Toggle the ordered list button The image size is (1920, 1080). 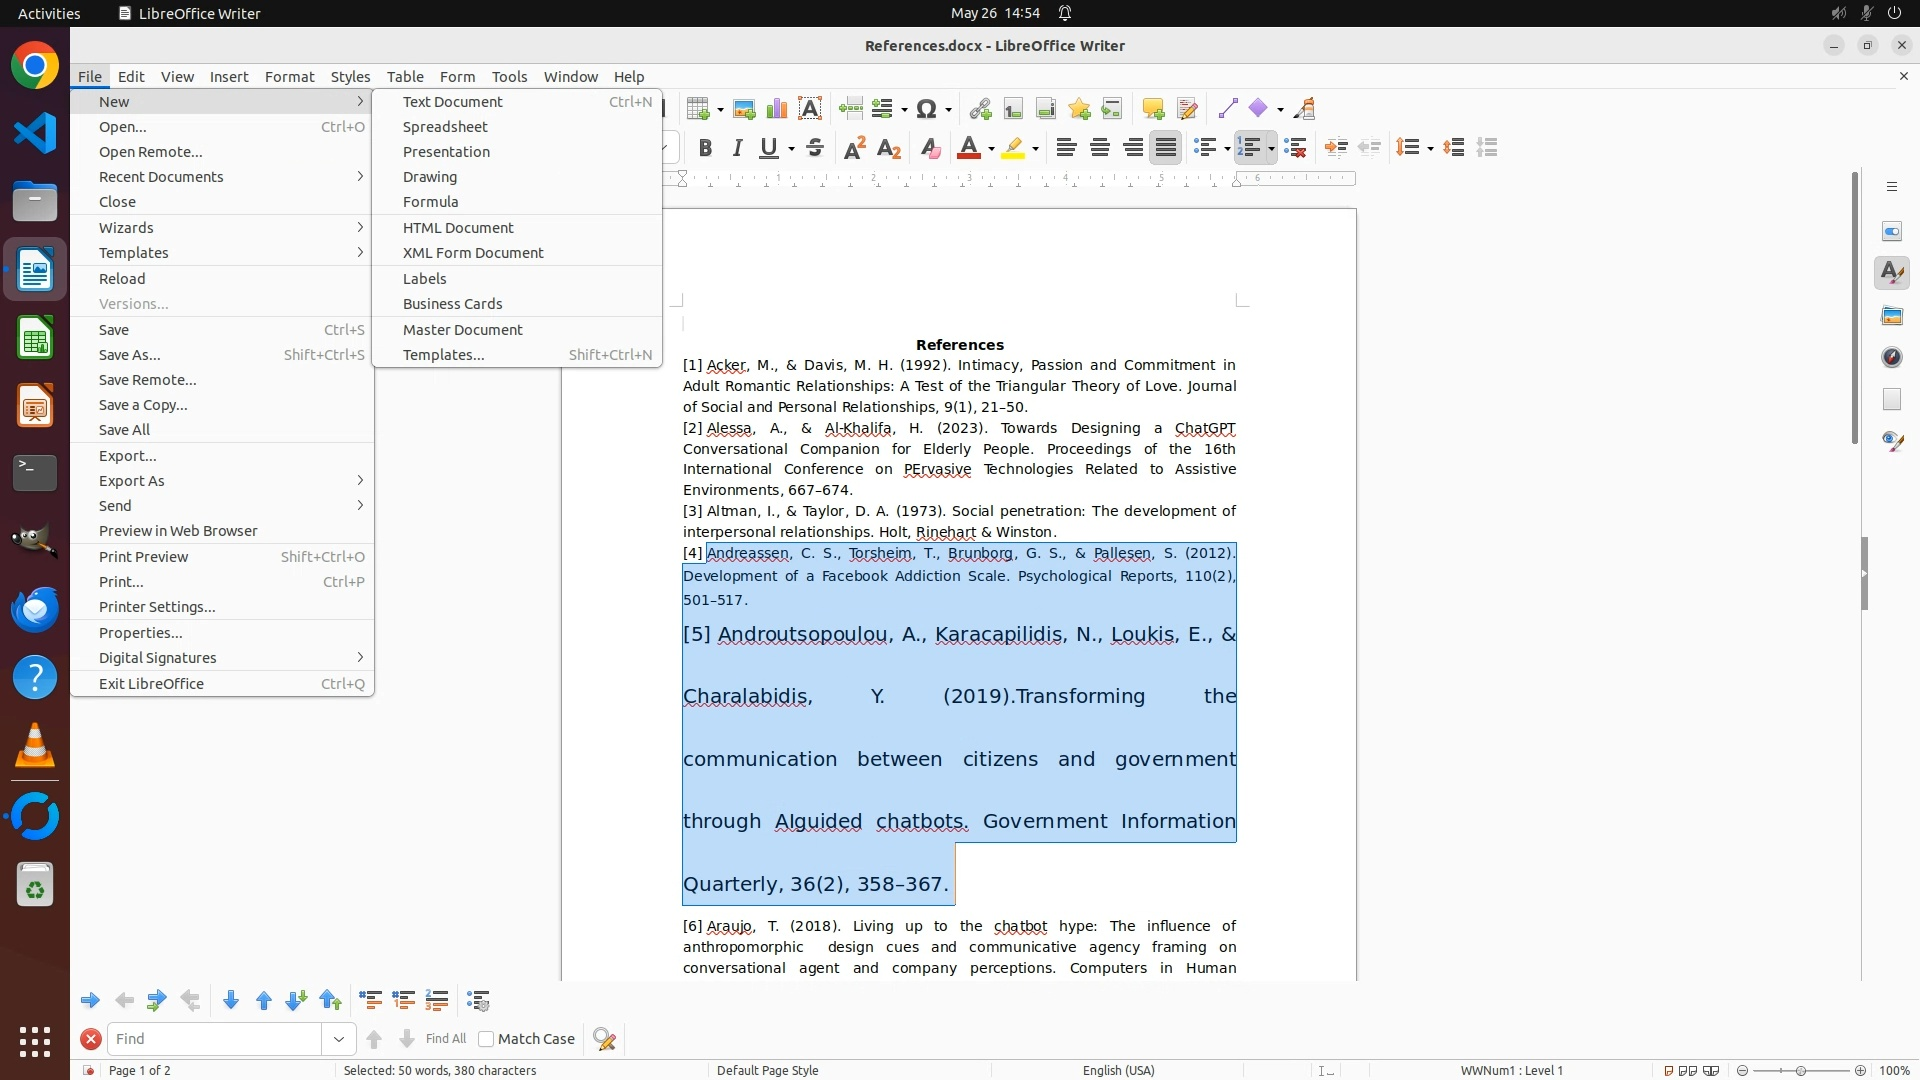(1248, 148)
